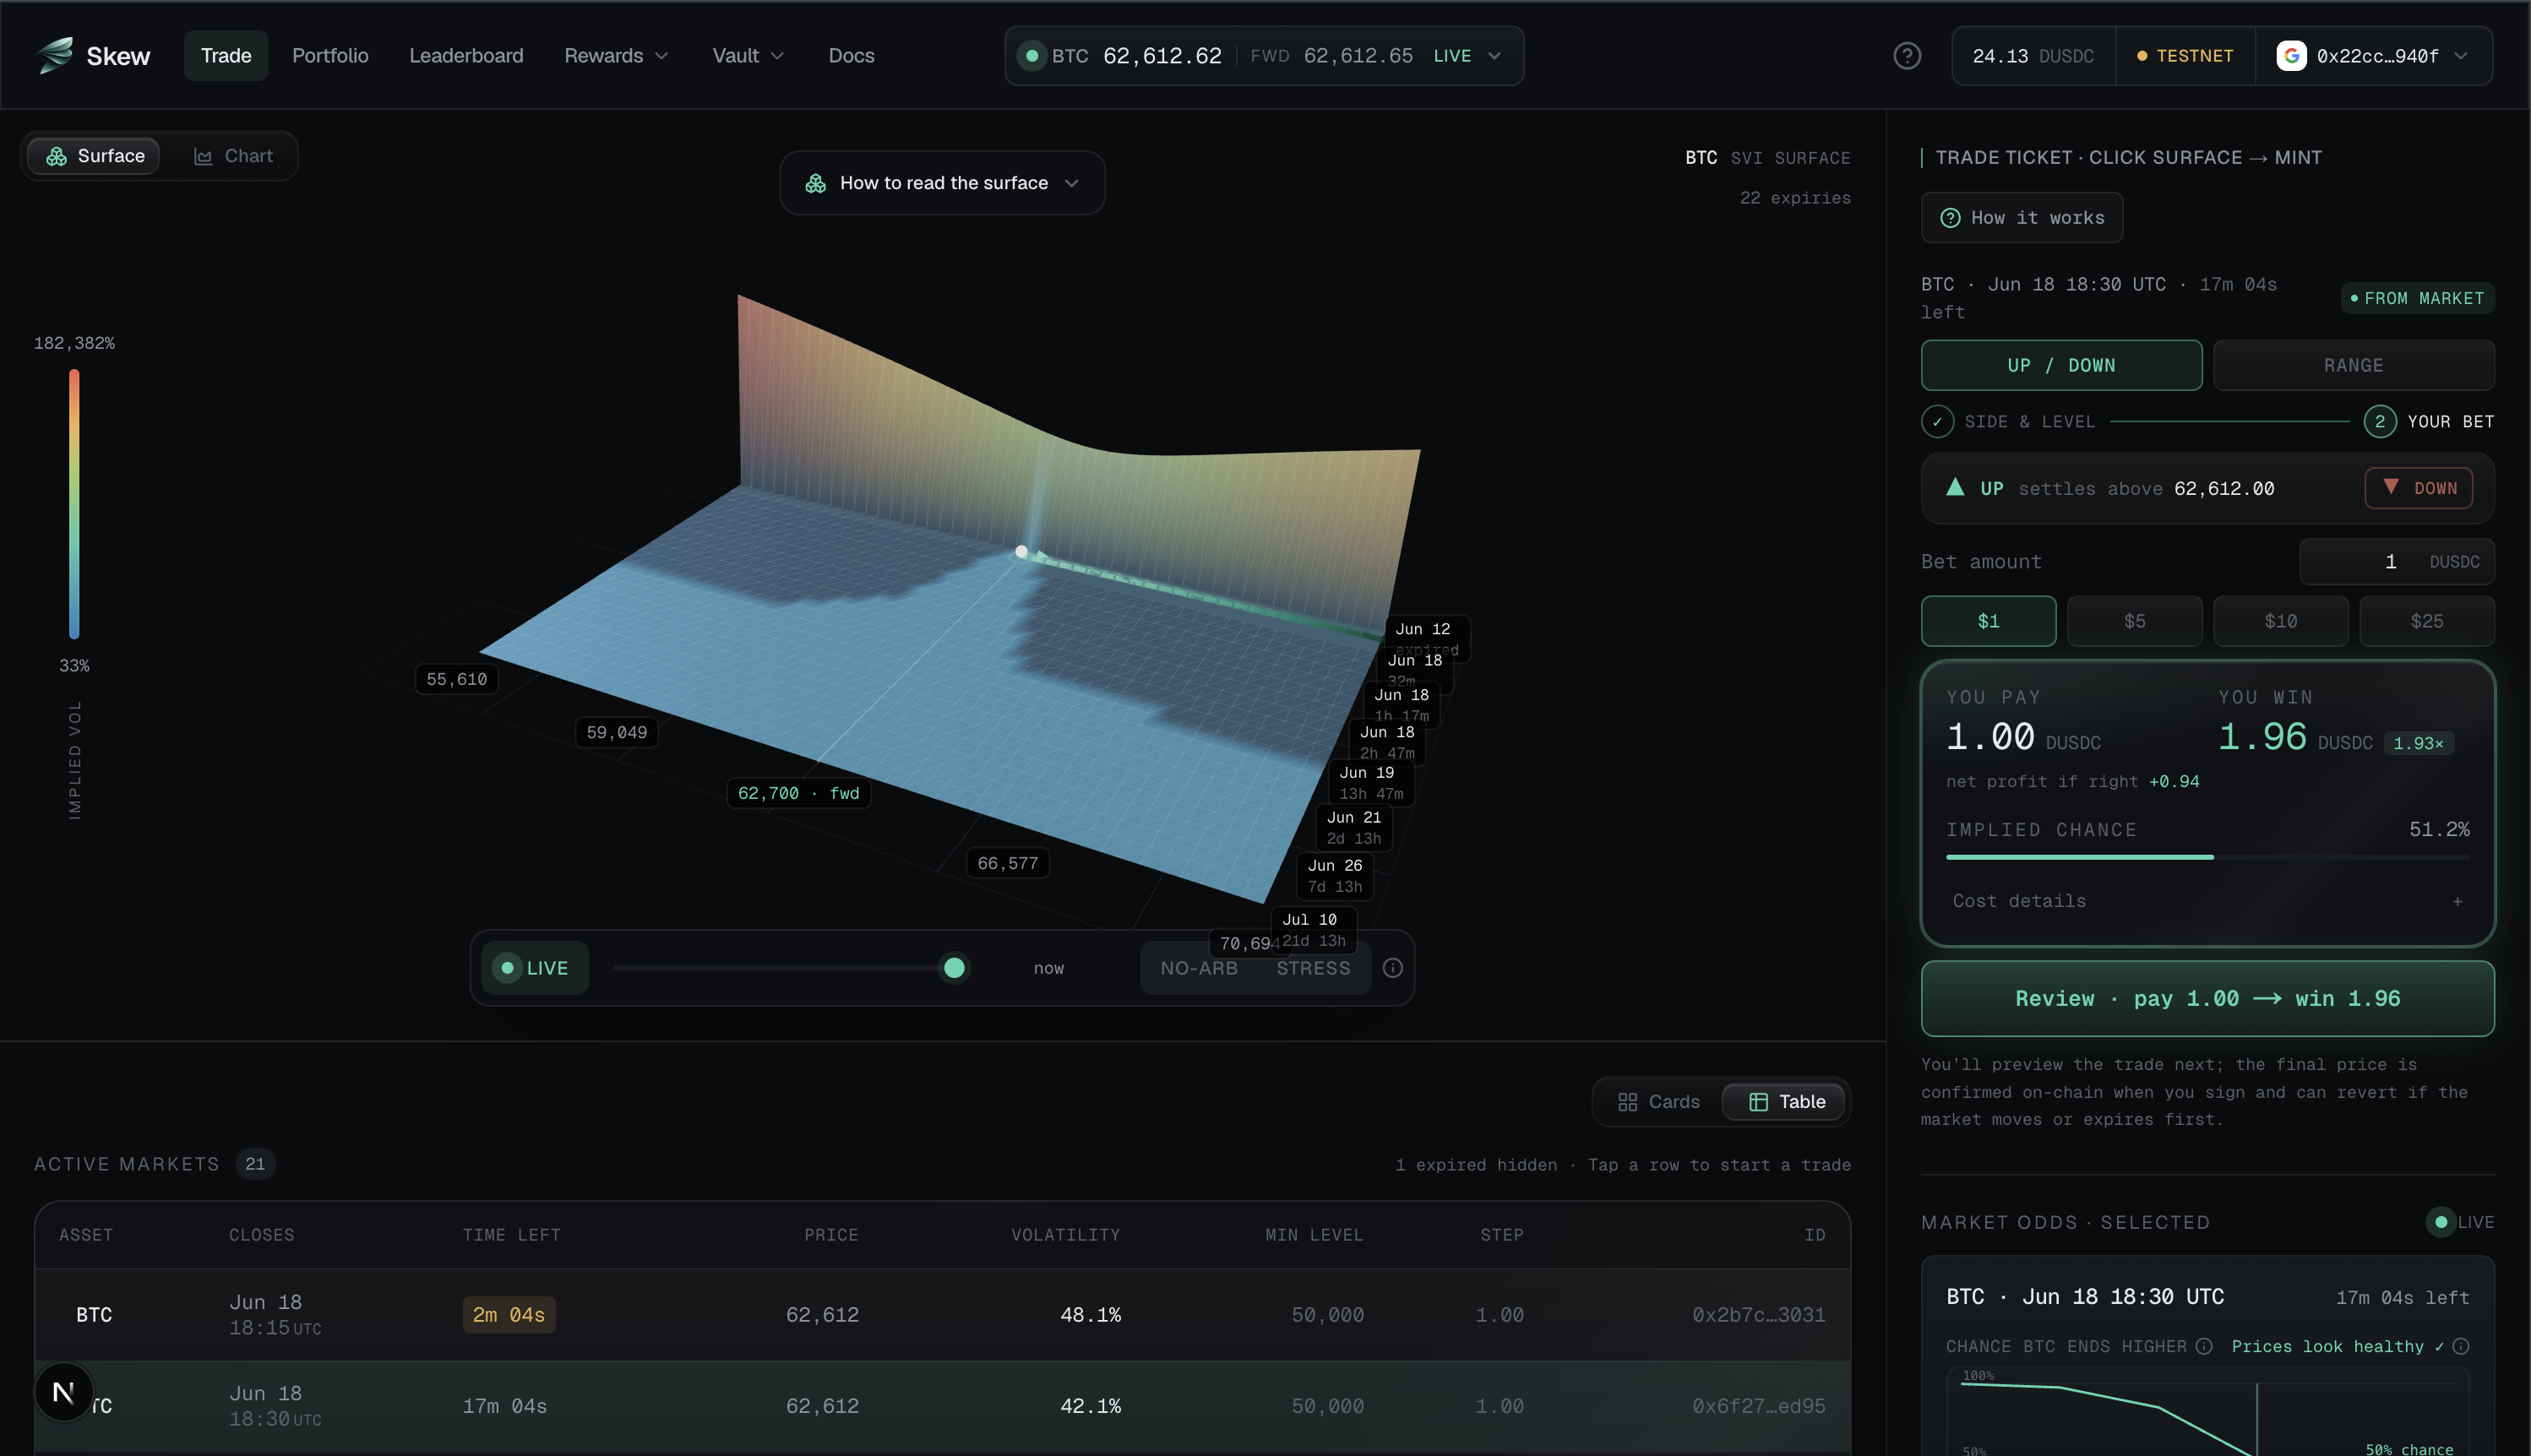This screenshot has width=2531, height=1456.
Task: Click the info icon after Prices look healthy
Action: click(2461, 1346)
